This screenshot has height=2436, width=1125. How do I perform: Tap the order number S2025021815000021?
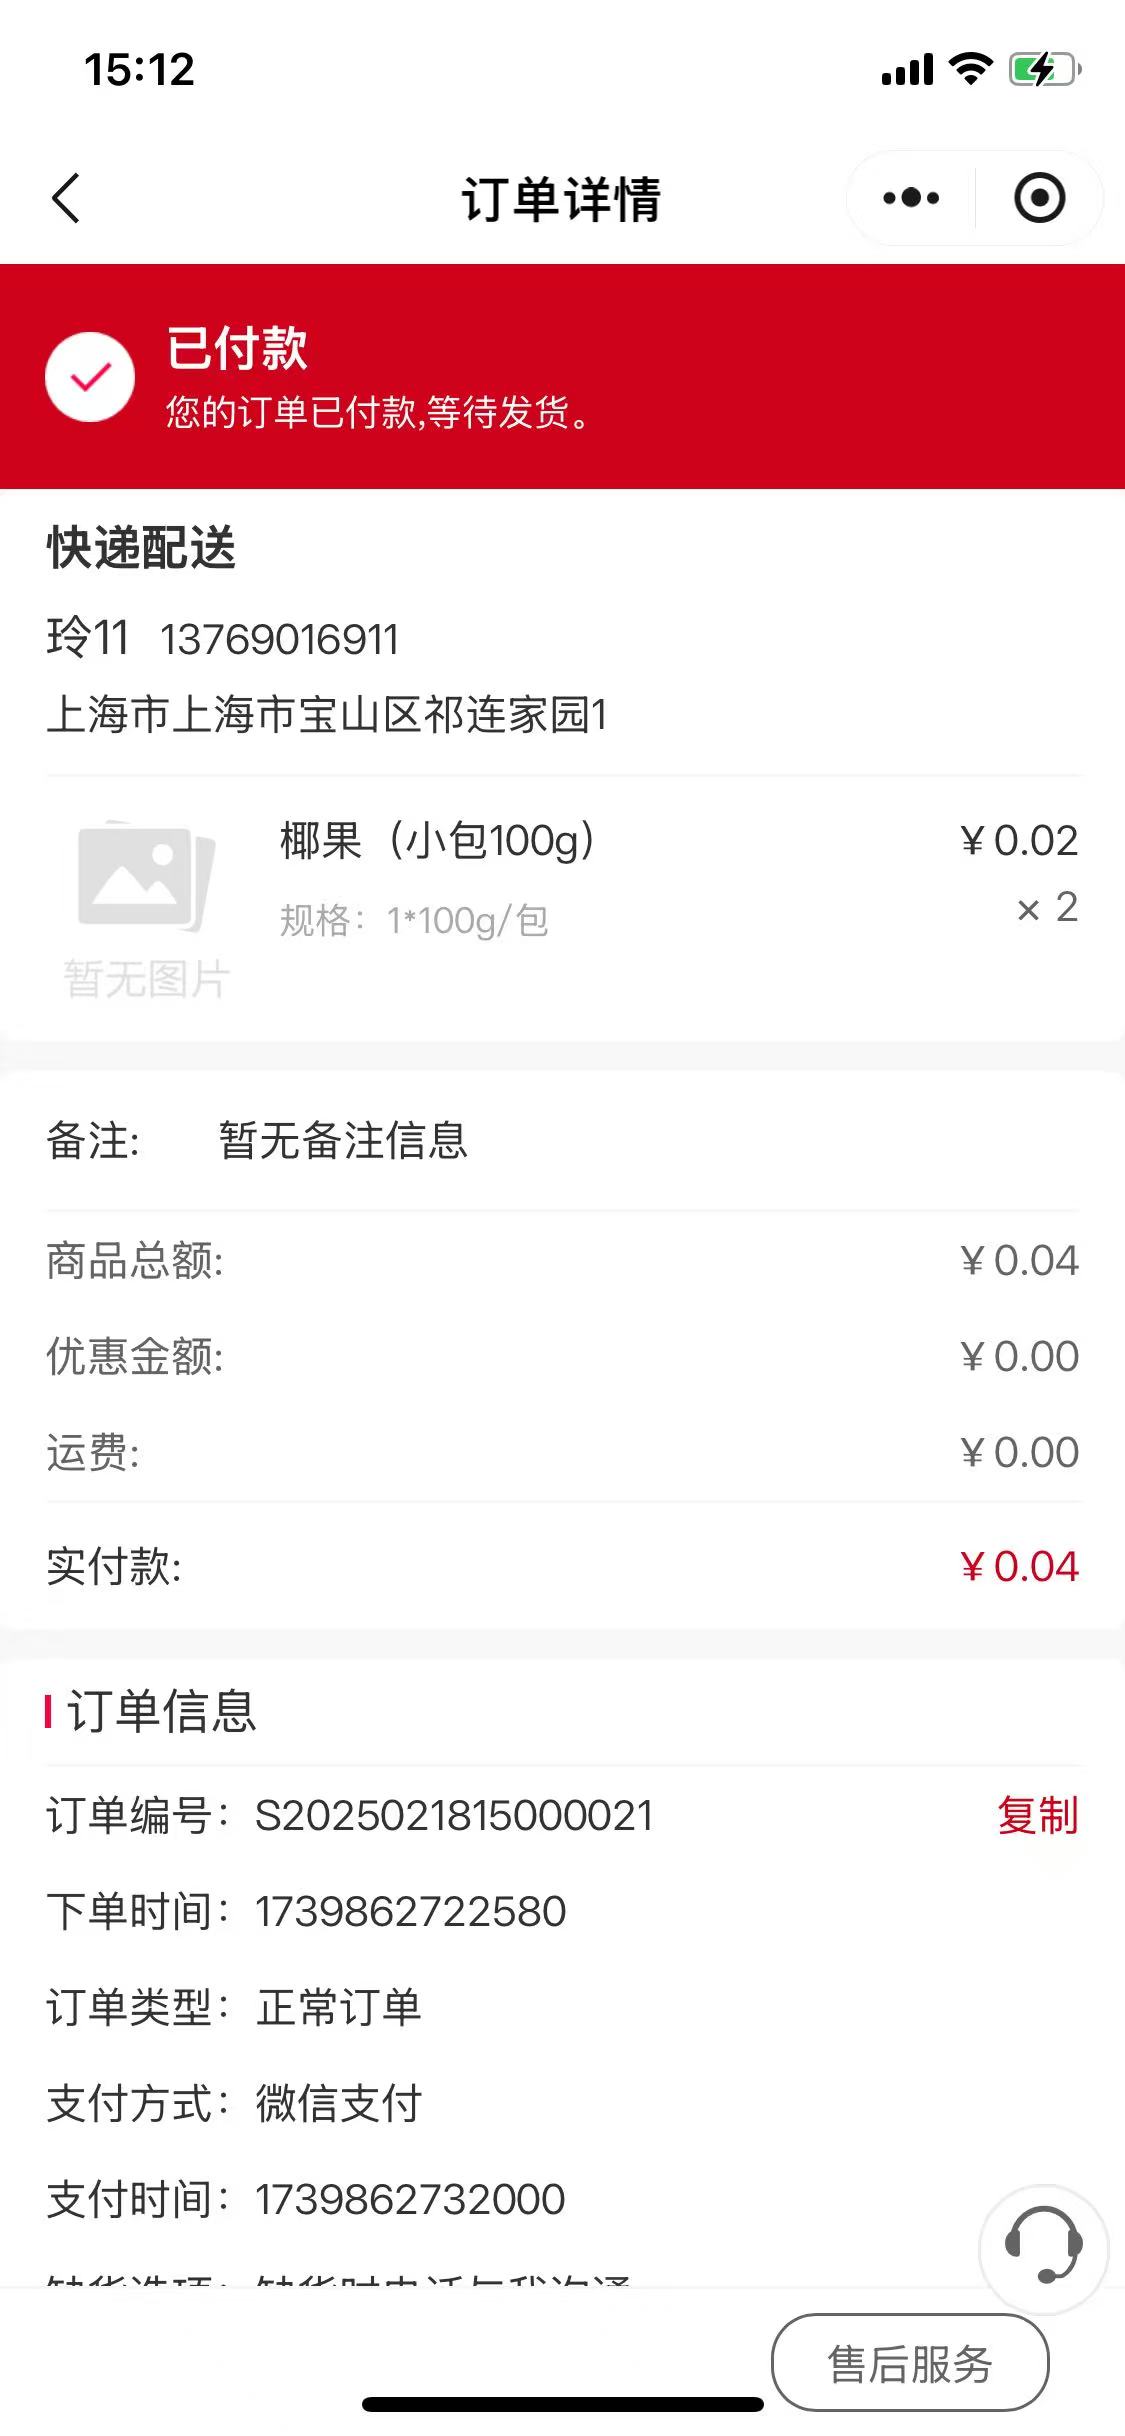tap(454, 1815)
